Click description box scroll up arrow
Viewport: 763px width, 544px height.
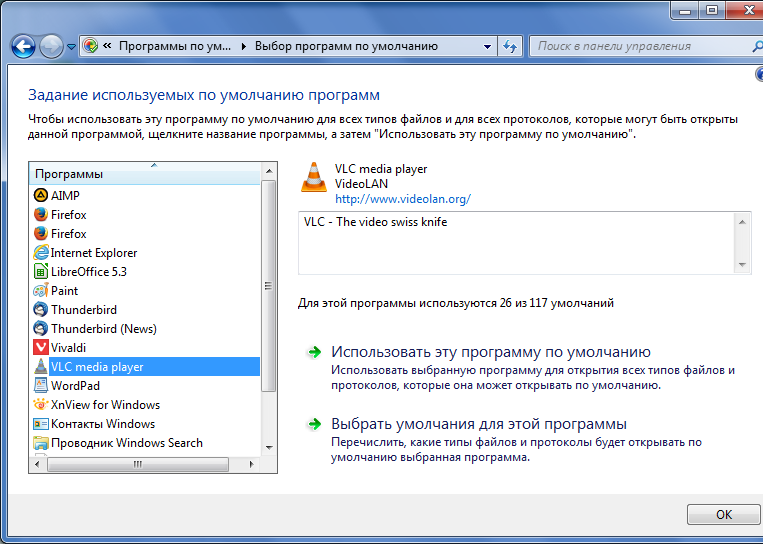pyautogui.click(x=742, y=222)
